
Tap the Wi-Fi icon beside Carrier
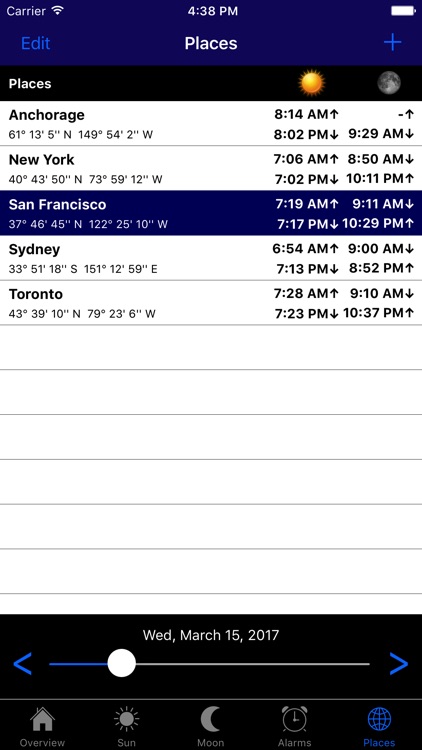(57, 11)
